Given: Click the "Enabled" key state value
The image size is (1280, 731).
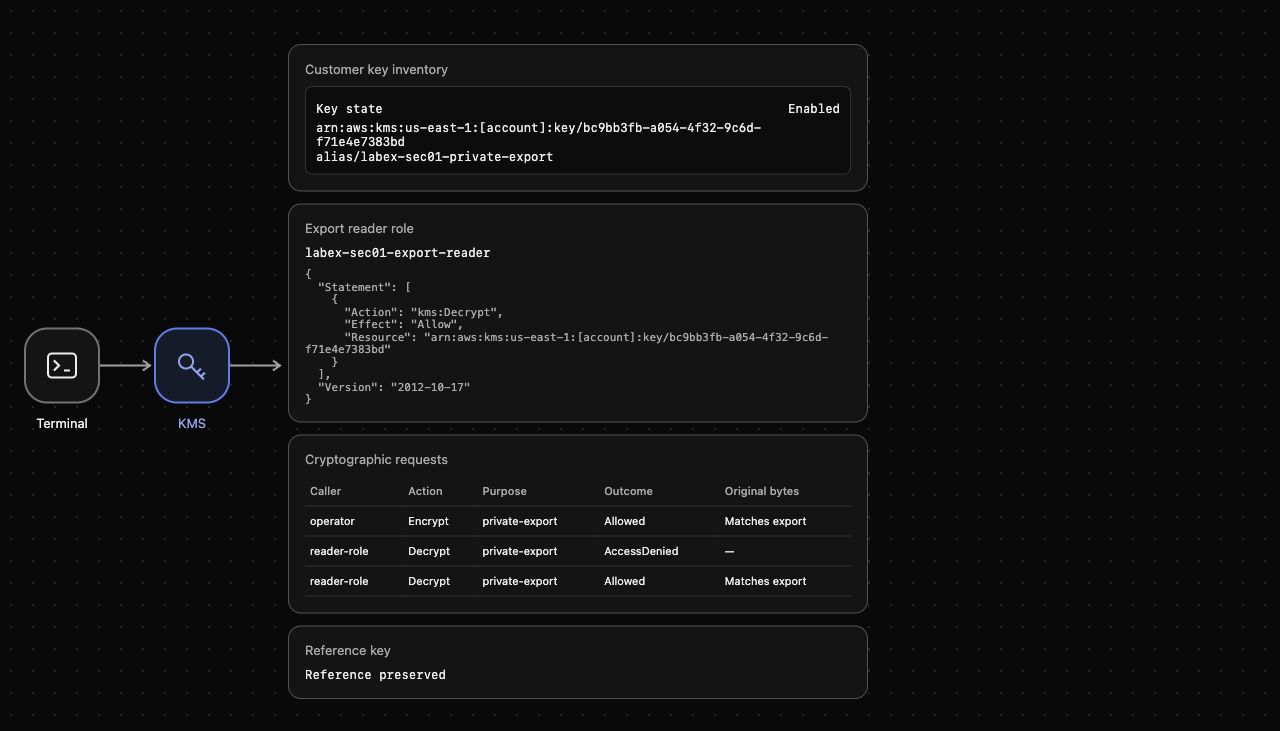Looking at the screenshot, I should pyautogui.click(x=814, y=109).
